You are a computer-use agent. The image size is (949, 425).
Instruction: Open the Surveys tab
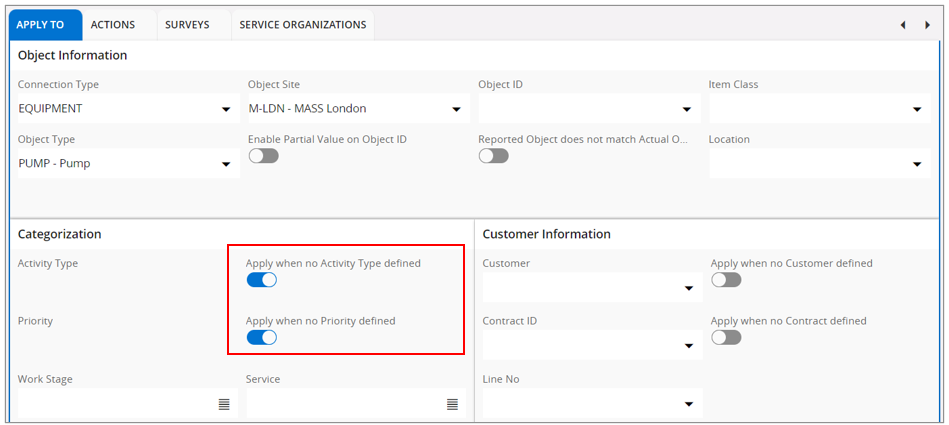(x=187, y=24)
